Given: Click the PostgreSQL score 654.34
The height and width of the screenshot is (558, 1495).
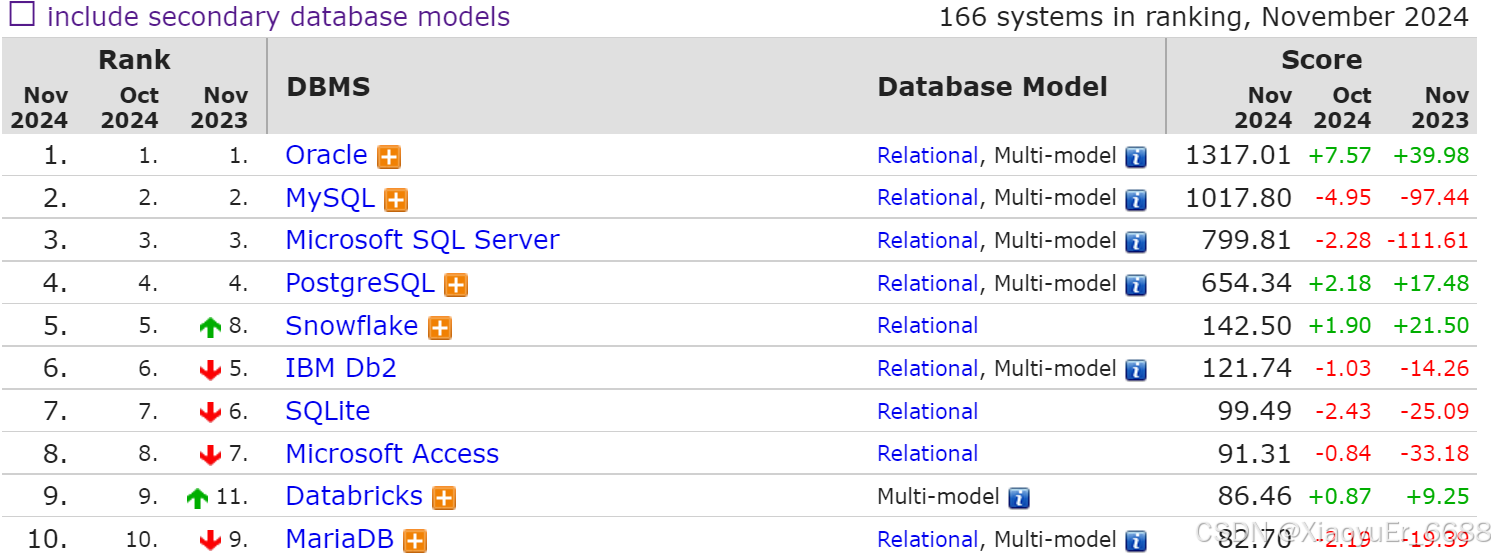Looking at the screenshot, I should click(x=1246, y=284).
